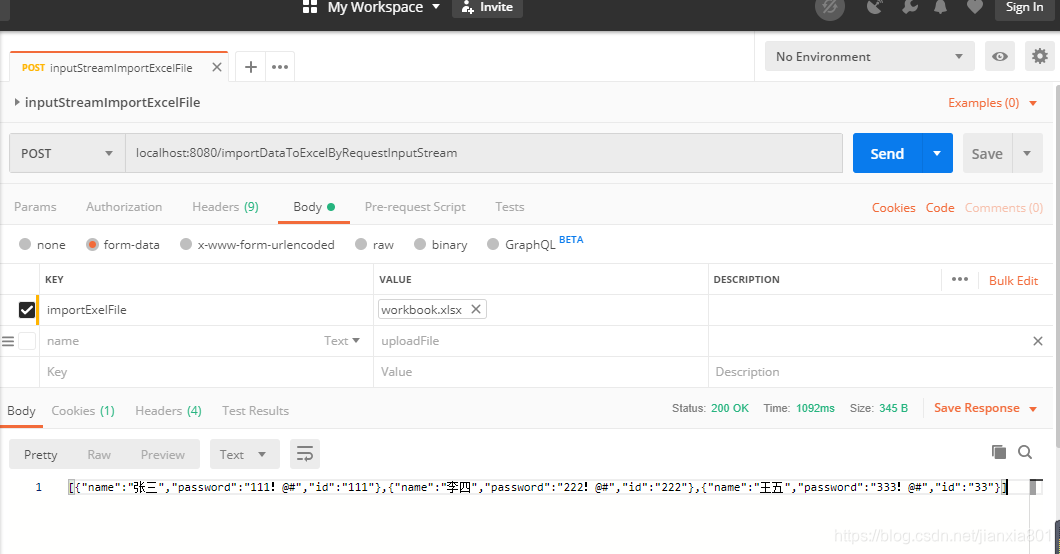Open the Send options dropdown arrow
Viewport: 1060px width, 554px height.
[x=937, y=153]
